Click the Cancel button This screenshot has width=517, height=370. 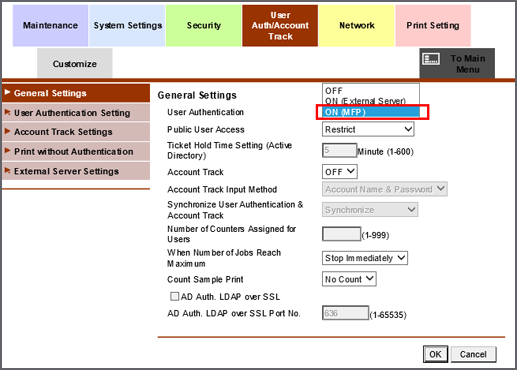[473, 354]
